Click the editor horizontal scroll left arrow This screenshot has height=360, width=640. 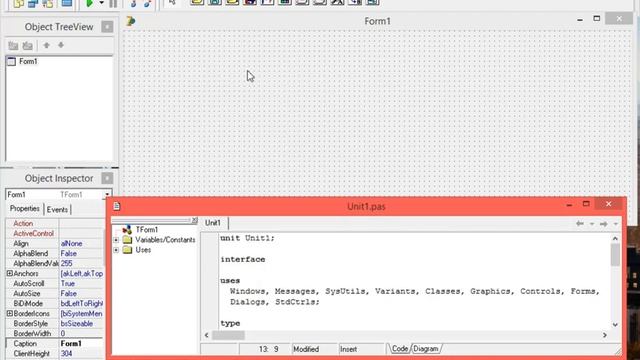click(207, 335)
